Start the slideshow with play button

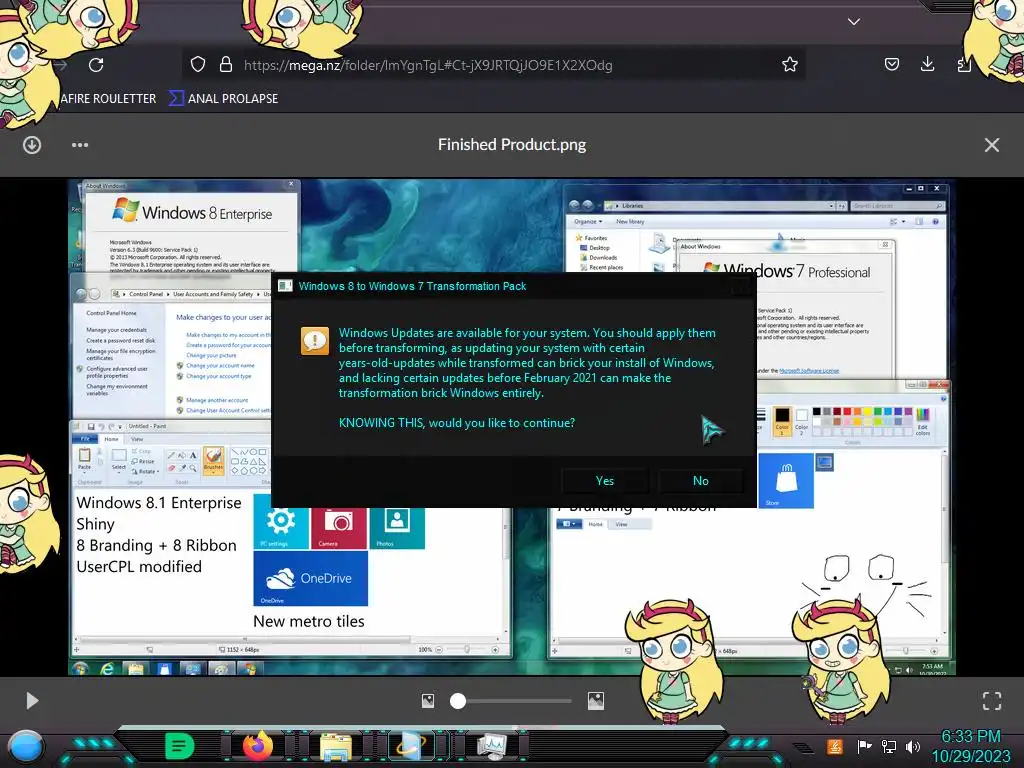tap(32, 701)
